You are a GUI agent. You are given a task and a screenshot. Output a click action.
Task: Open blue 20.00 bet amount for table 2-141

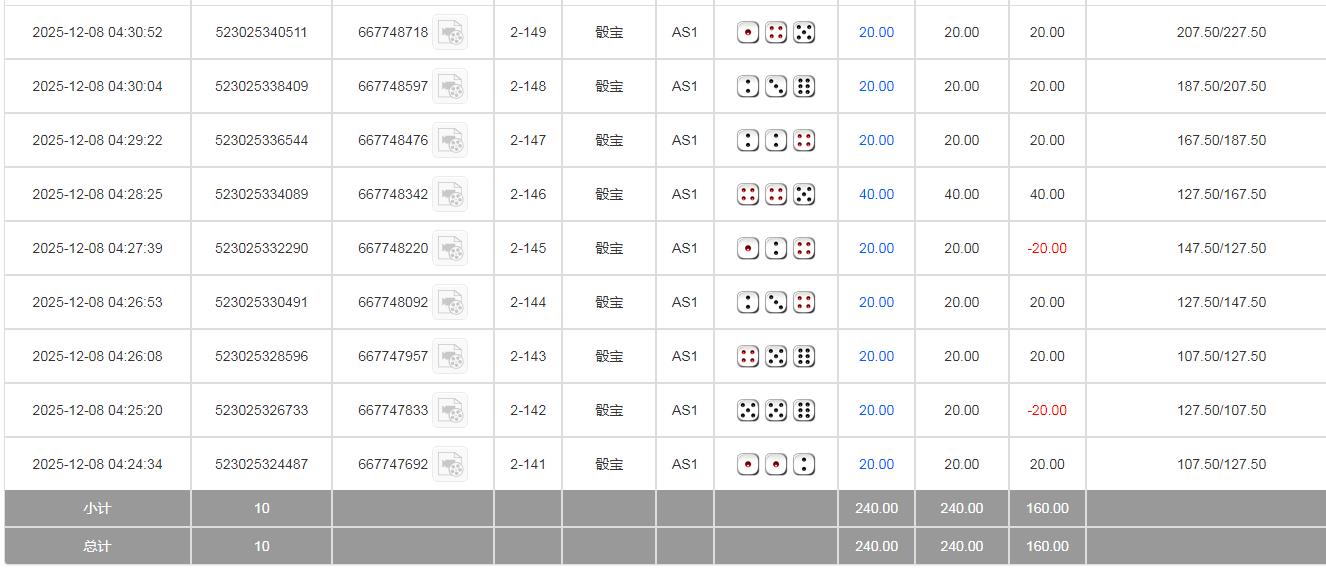(x=876, y=465)
